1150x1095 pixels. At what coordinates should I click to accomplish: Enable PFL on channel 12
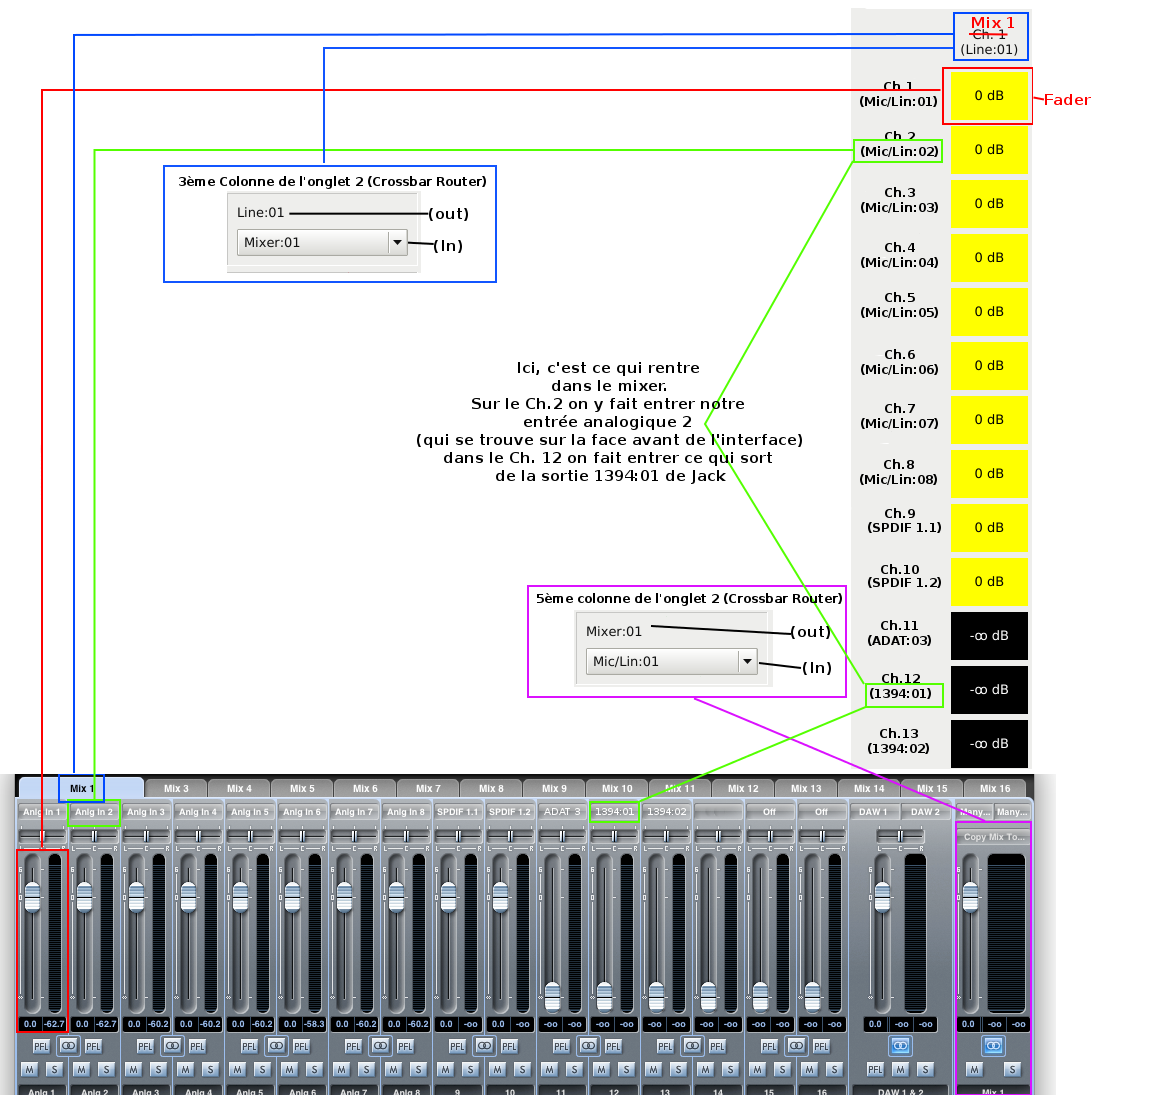(614, 1047)
